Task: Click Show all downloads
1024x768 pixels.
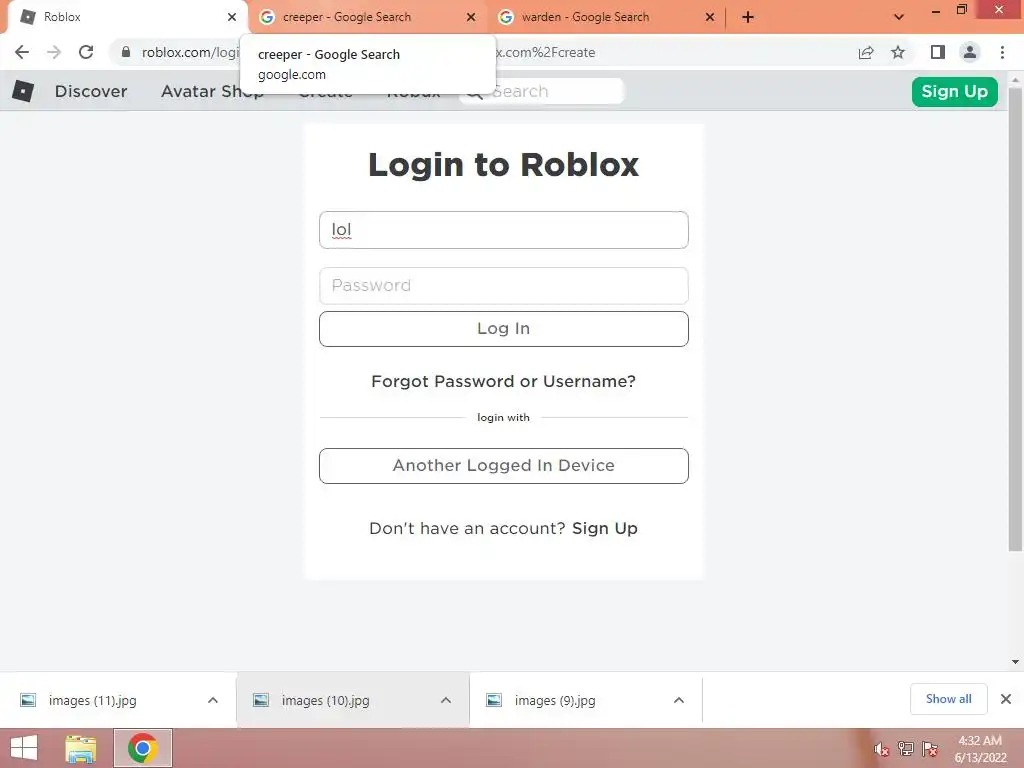Action: tap(948, 699)
